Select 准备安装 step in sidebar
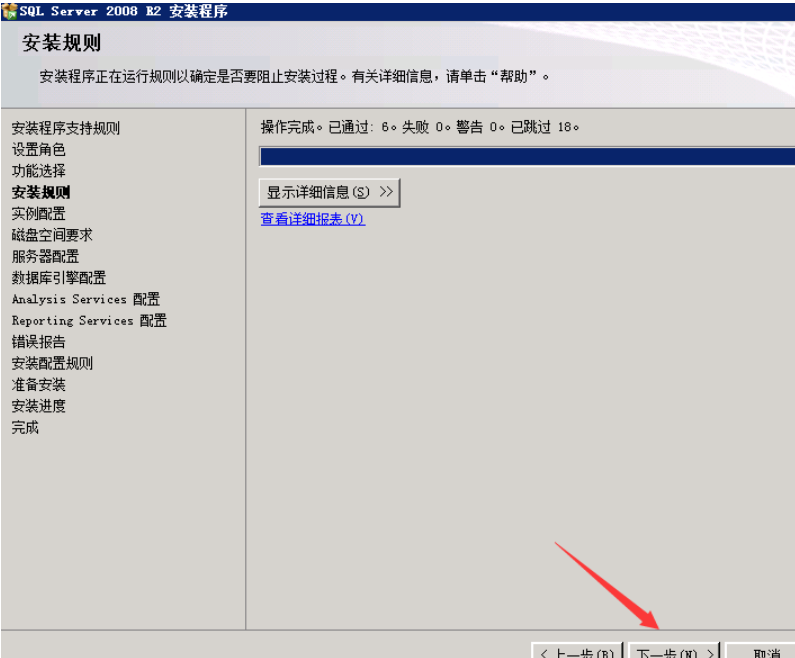This screenshot has width=795, height=658. [39, 385]
